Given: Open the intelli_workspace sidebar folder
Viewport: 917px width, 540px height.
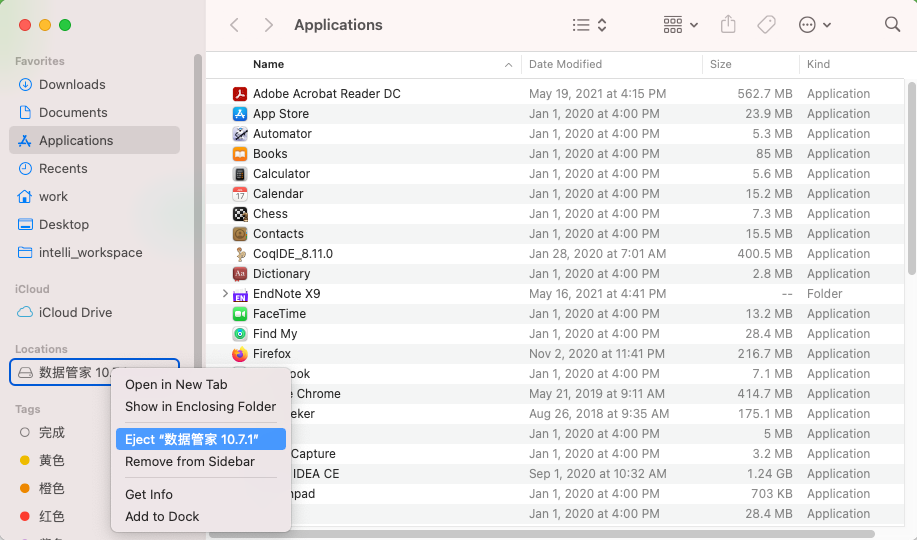Looking at the screenshot, I should 94,253.
